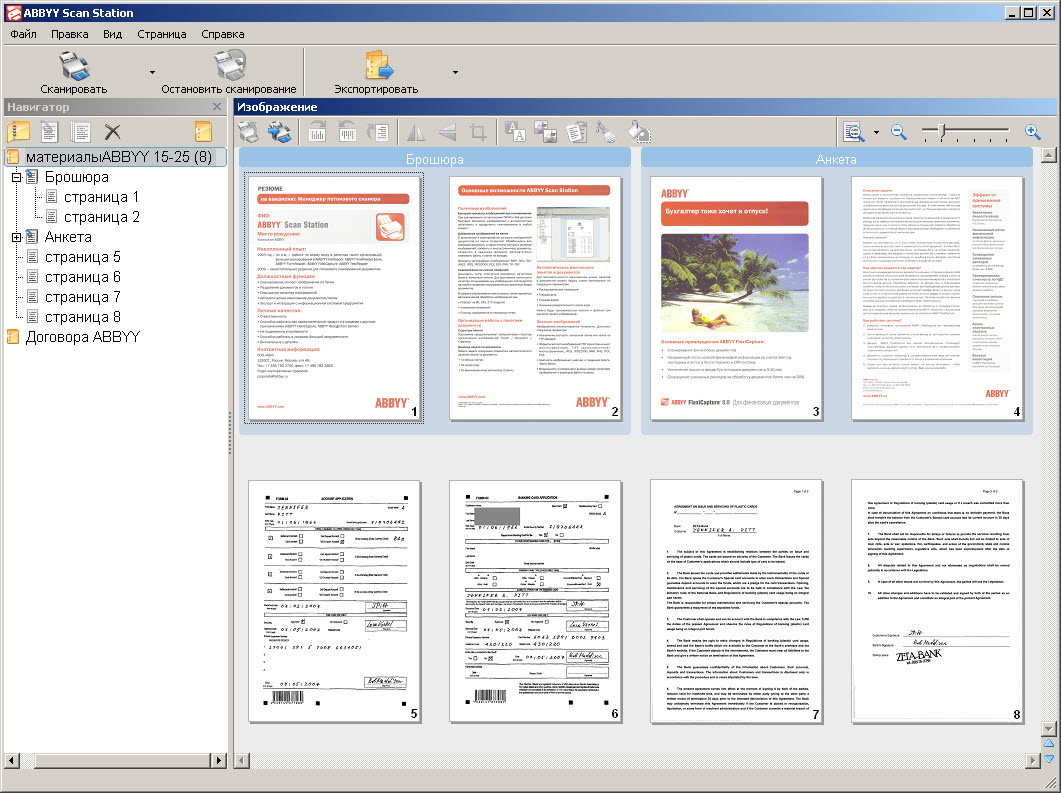Select page thumbnail 2
Viewport: 1061px width, 793px height.
point(535,298)
